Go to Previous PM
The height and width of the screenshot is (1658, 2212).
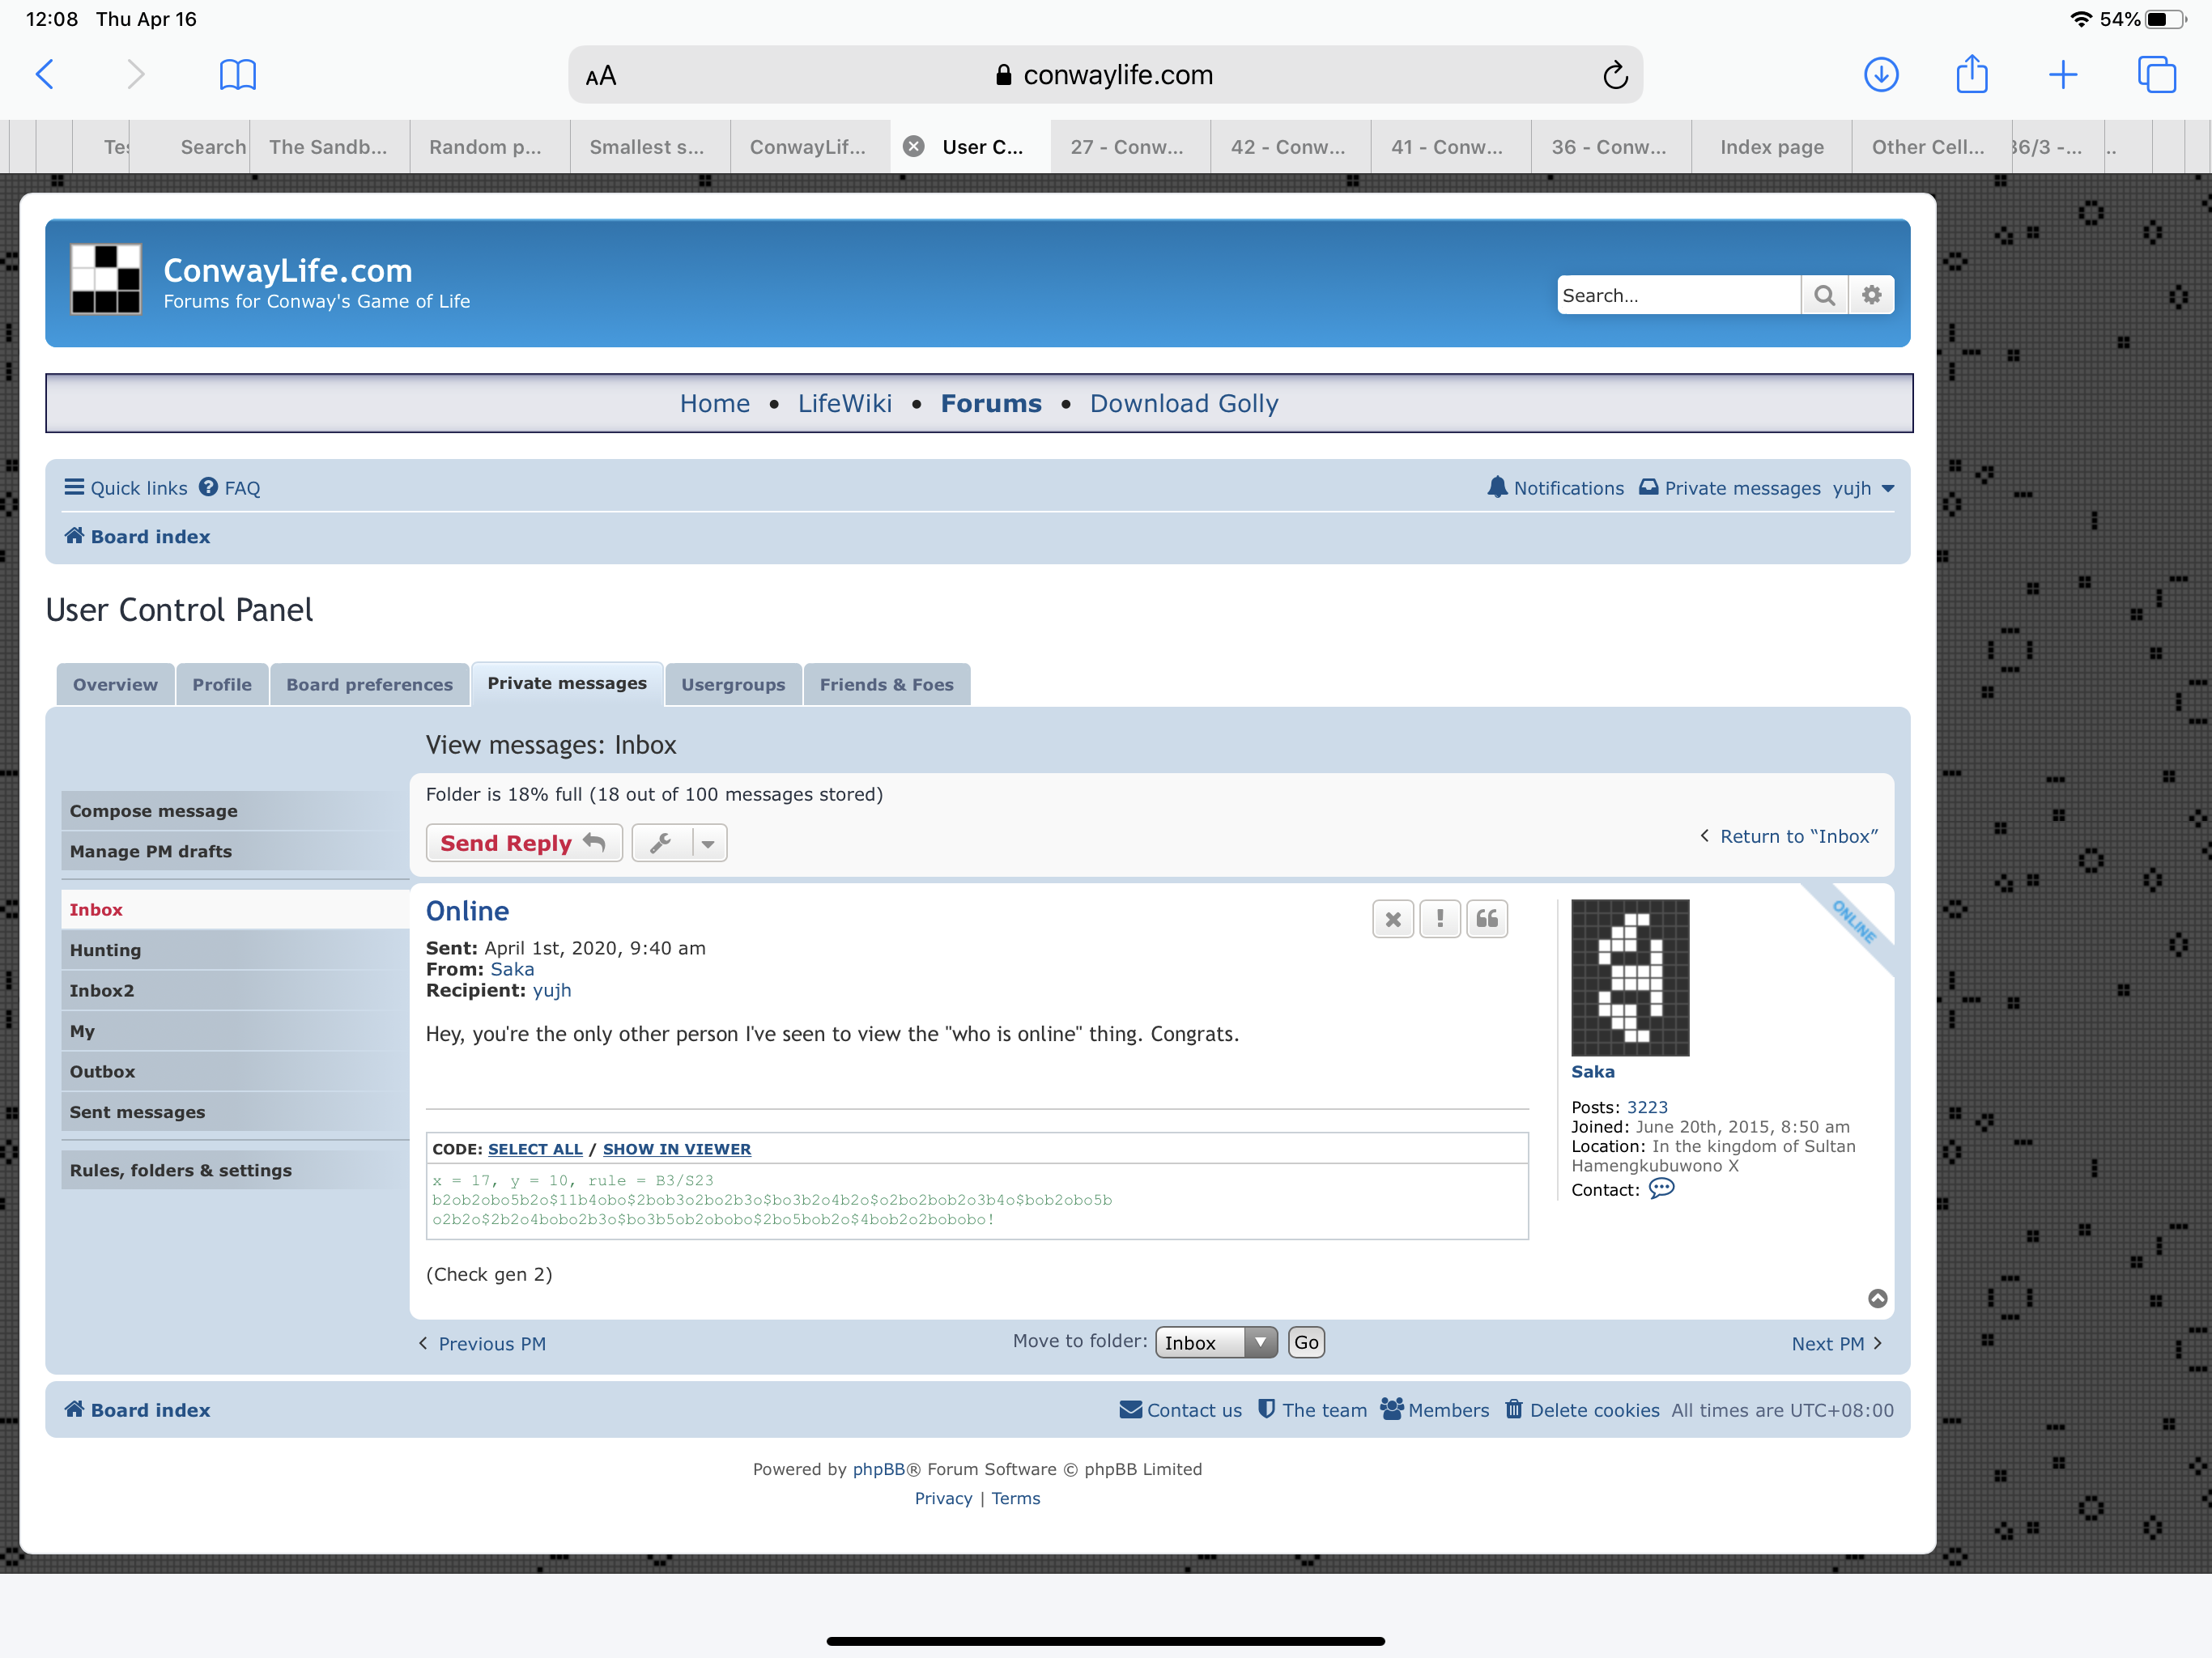[482, 1344]
